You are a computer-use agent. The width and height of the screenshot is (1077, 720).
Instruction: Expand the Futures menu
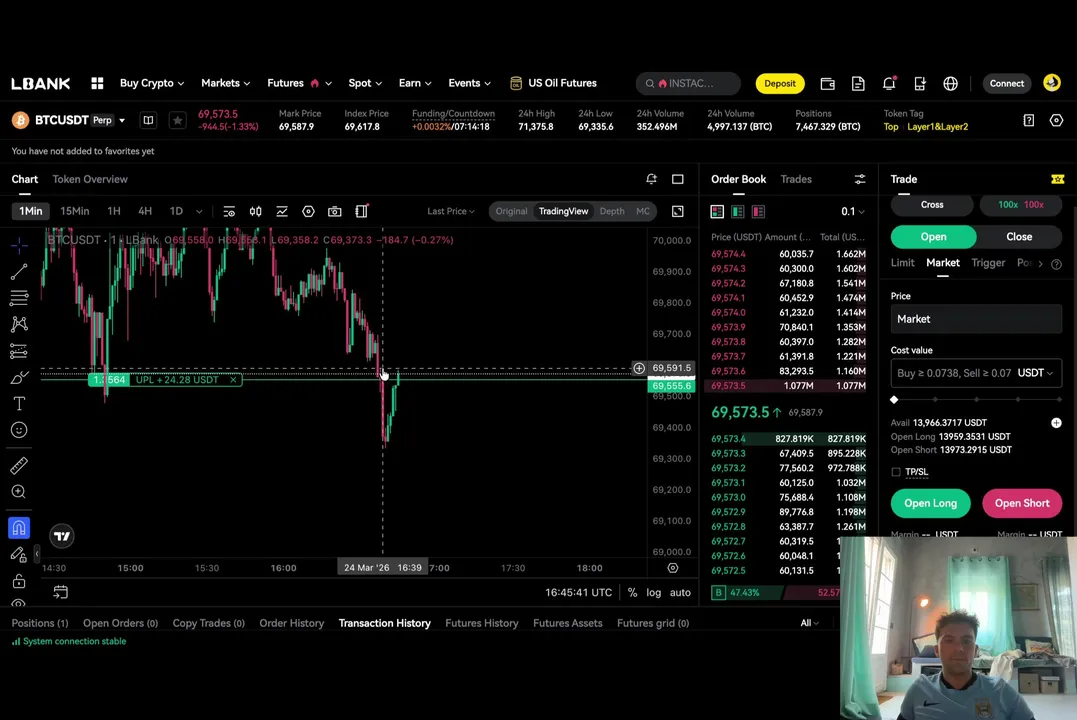tap(299, 83)
